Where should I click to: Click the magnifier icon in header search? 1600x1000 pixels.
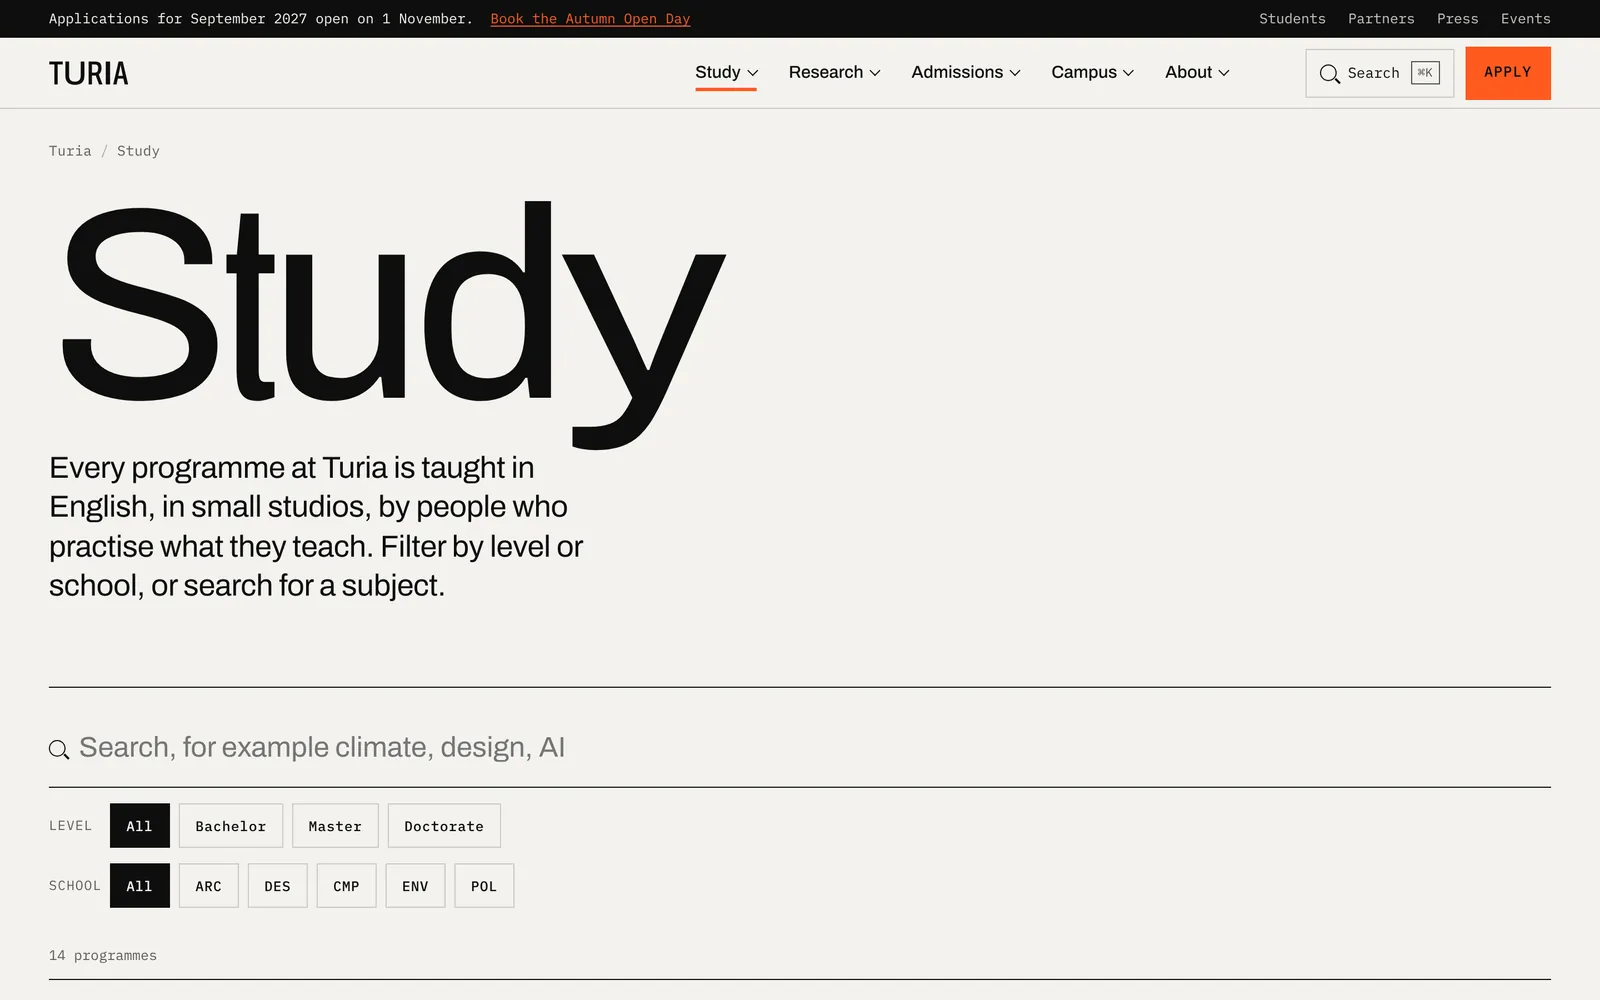point(1329,74)
